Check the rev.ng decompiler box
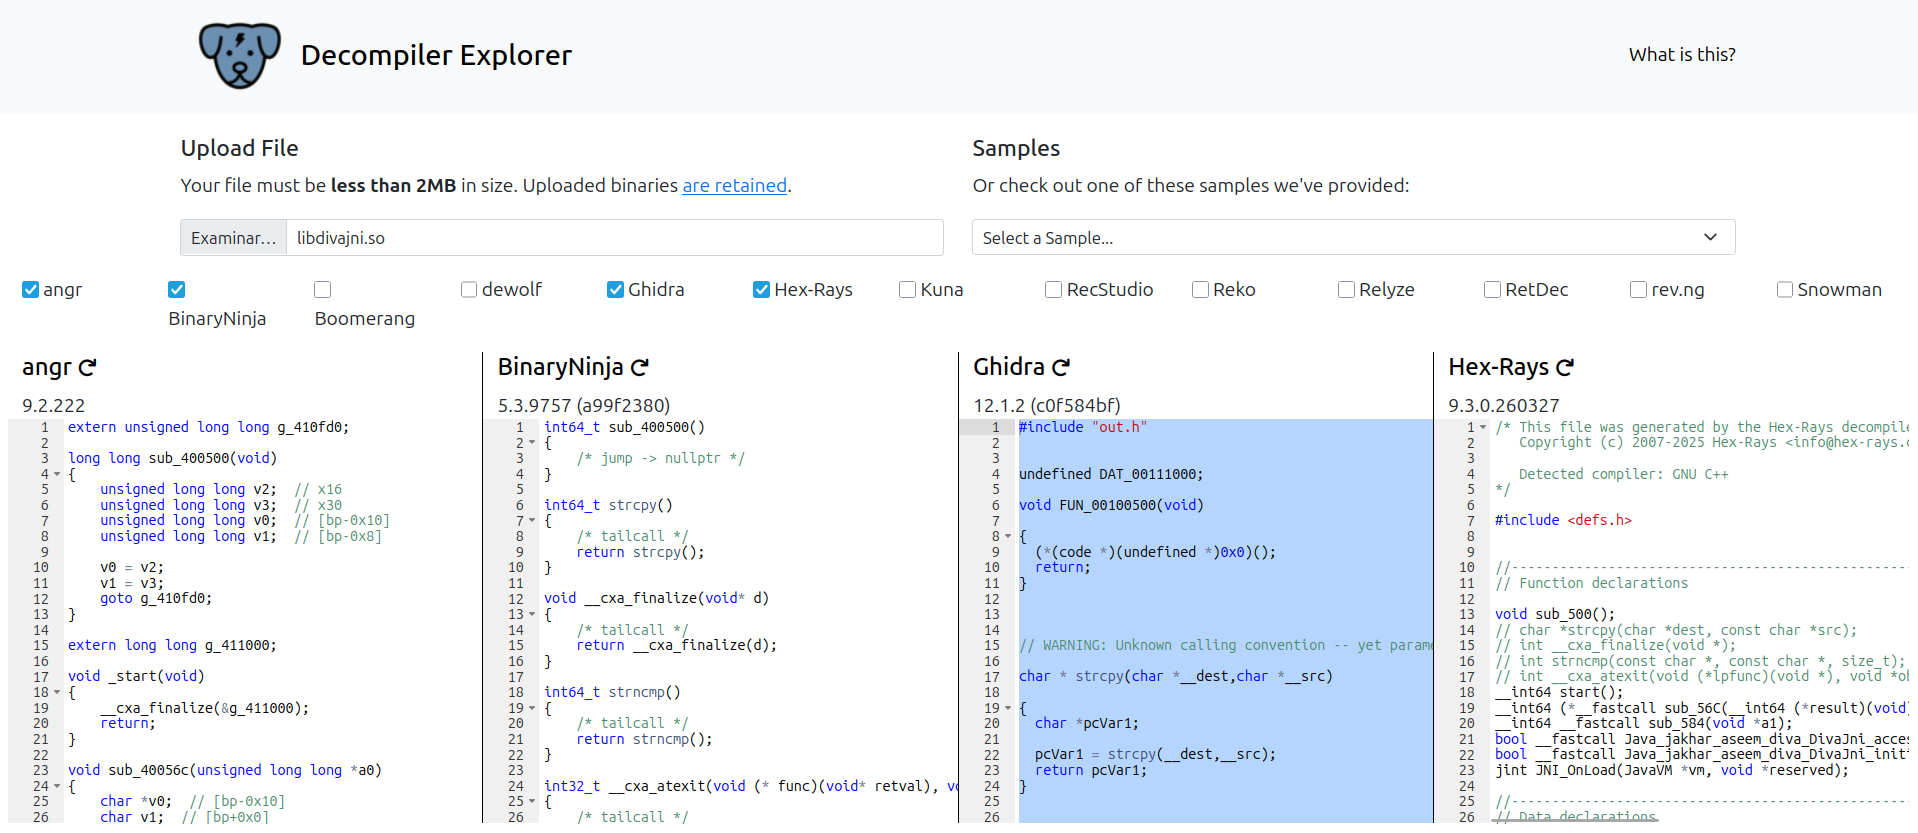 coord(1638,290)
